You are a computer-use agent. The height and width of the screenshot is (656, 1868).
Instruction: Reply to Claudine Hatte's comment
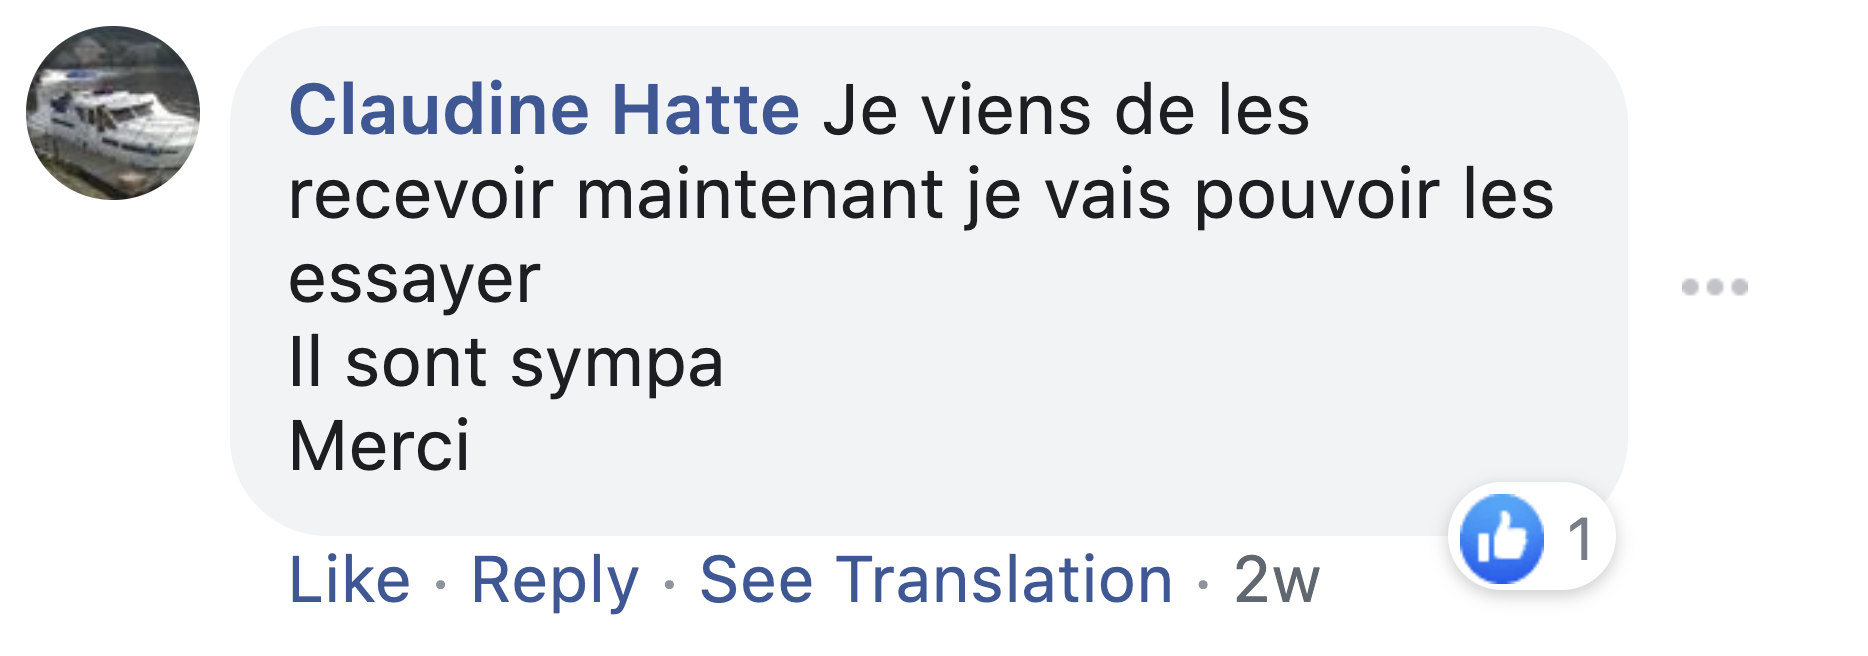[x=554, y=580]
